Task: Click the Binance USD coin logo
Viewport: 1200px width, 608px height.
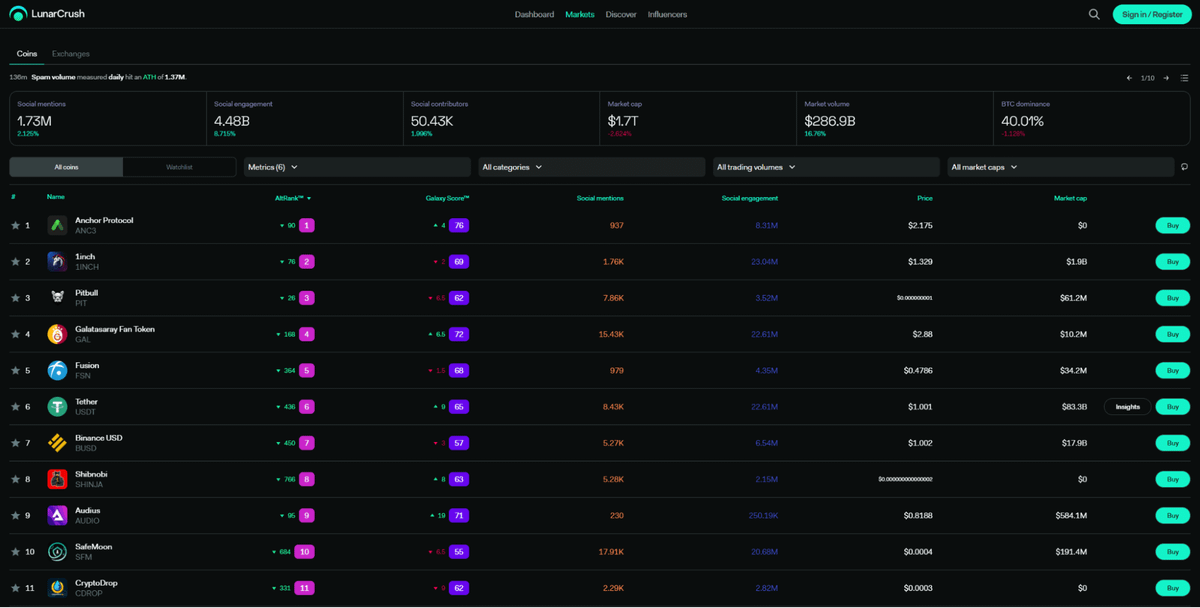Action: pos(57,443)
